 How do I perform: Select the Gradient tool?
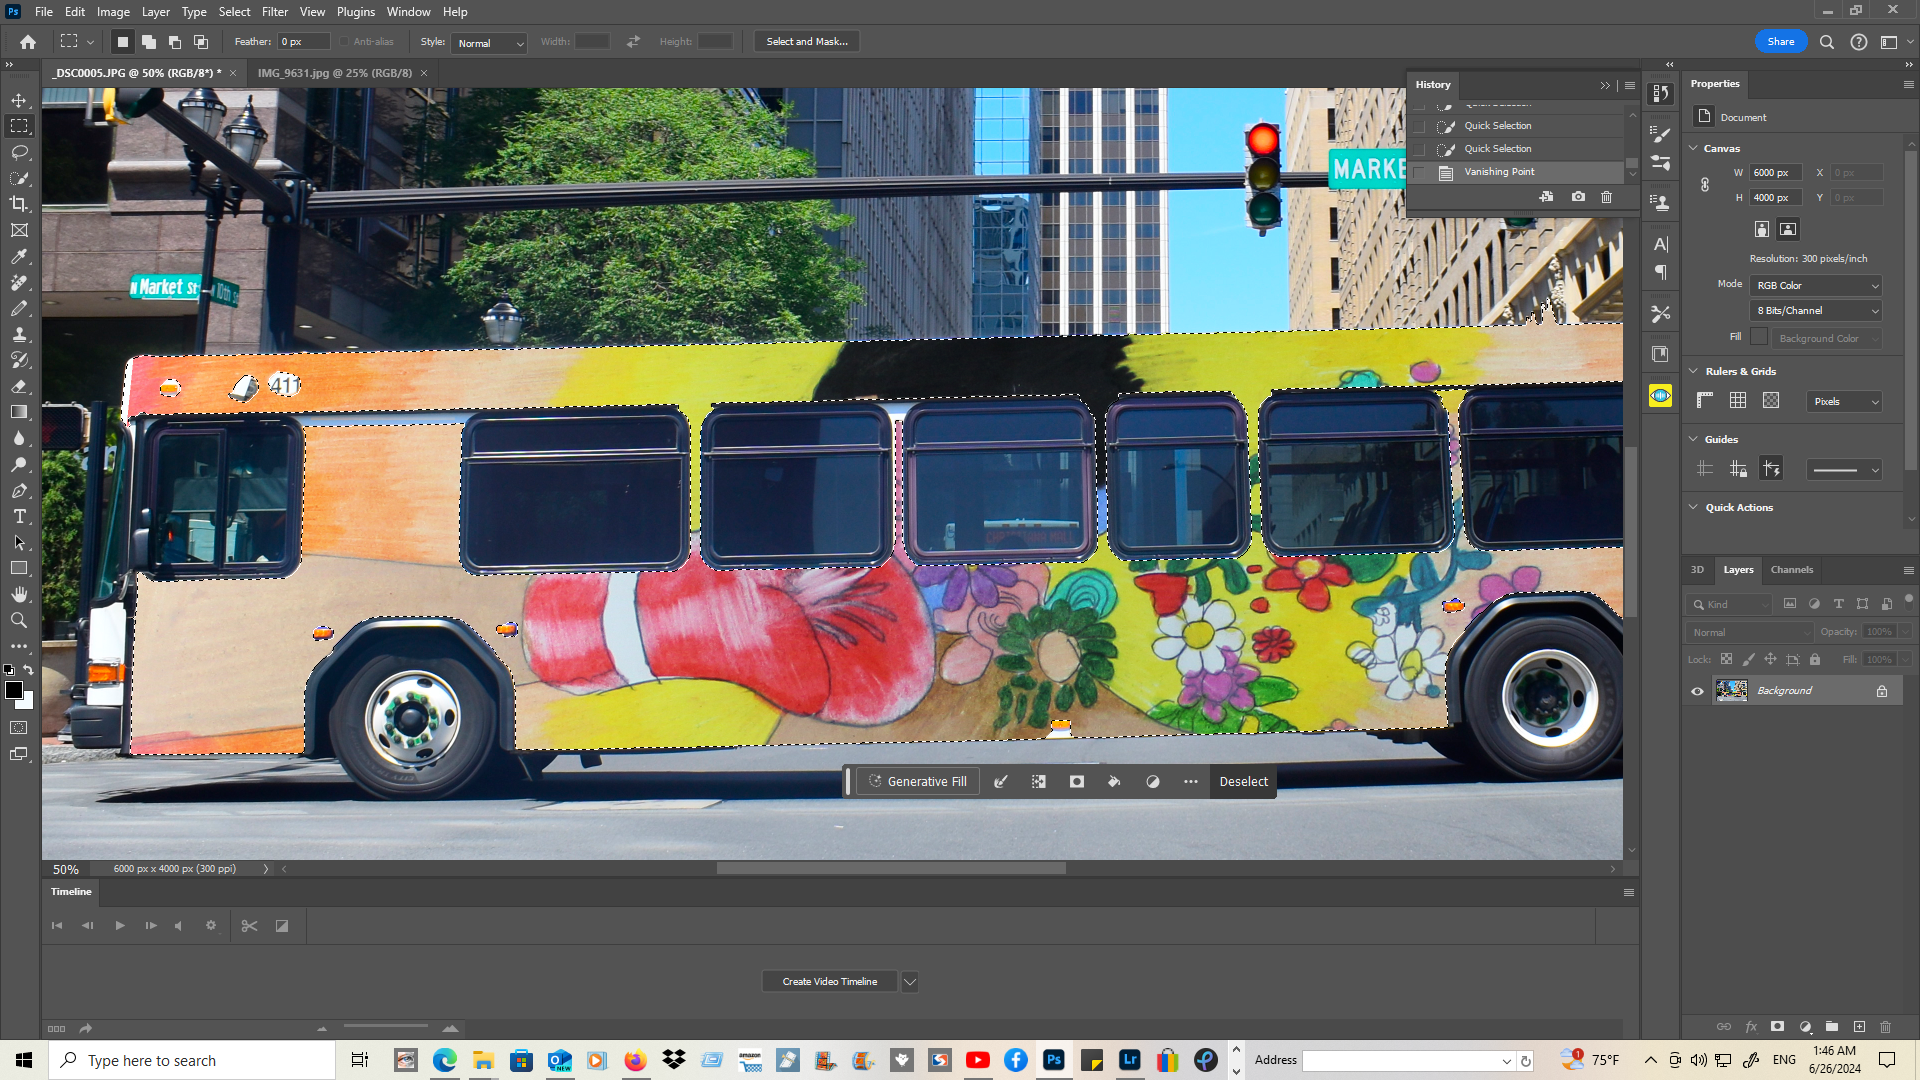point(19,412)
